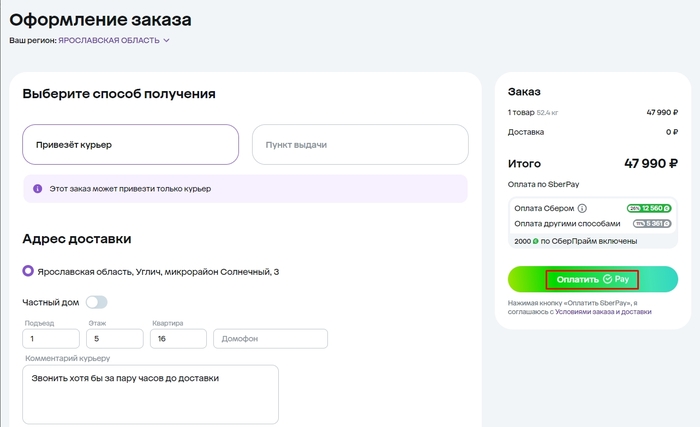Screen dimensions: 700x427
Task: Click the Подъезд input field
Action: [x=50, y=339]
